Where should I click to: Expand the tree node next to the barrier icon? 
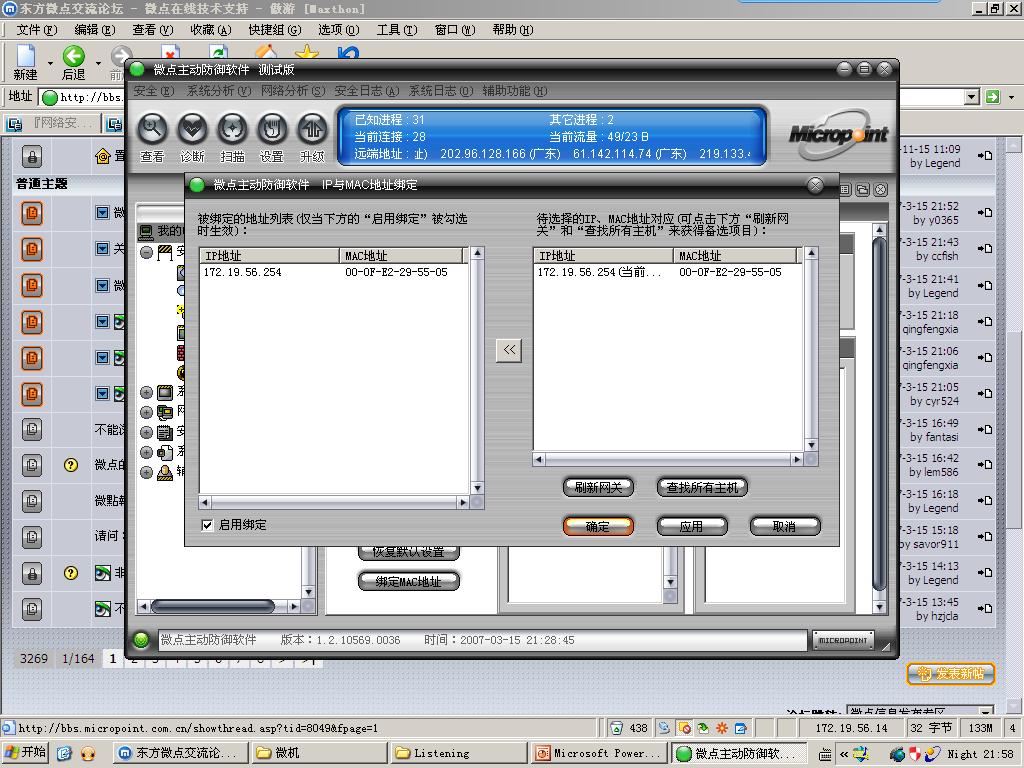click(x=147, y=253)
